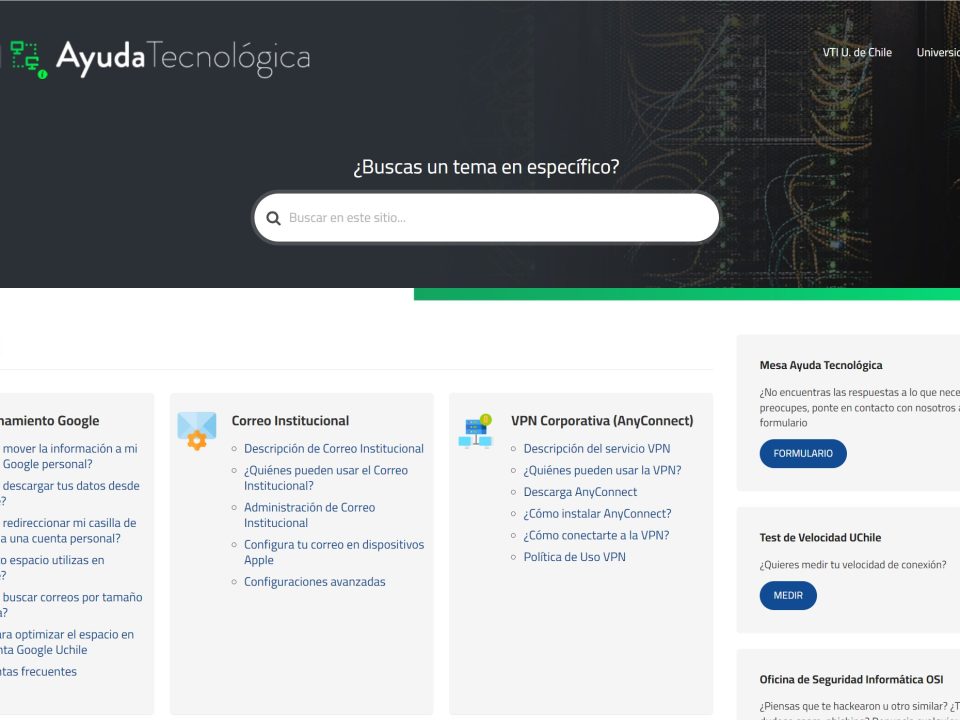The height and width of the screenshot is (720, 960).
Task: Open 'Descripción de Correo Institucional' link
Action: click(333, 449)
